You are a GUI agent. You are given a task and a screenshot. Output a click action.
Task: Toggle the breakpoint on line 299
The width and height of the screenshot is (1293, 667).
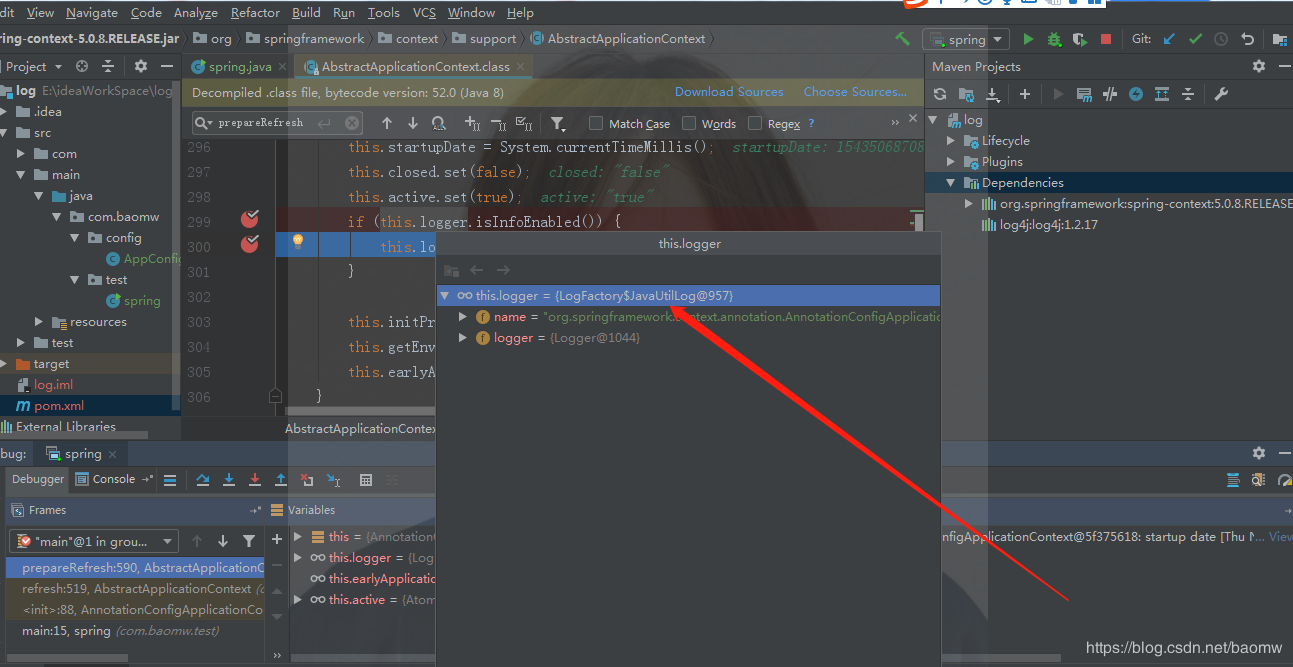coord(250,220)
